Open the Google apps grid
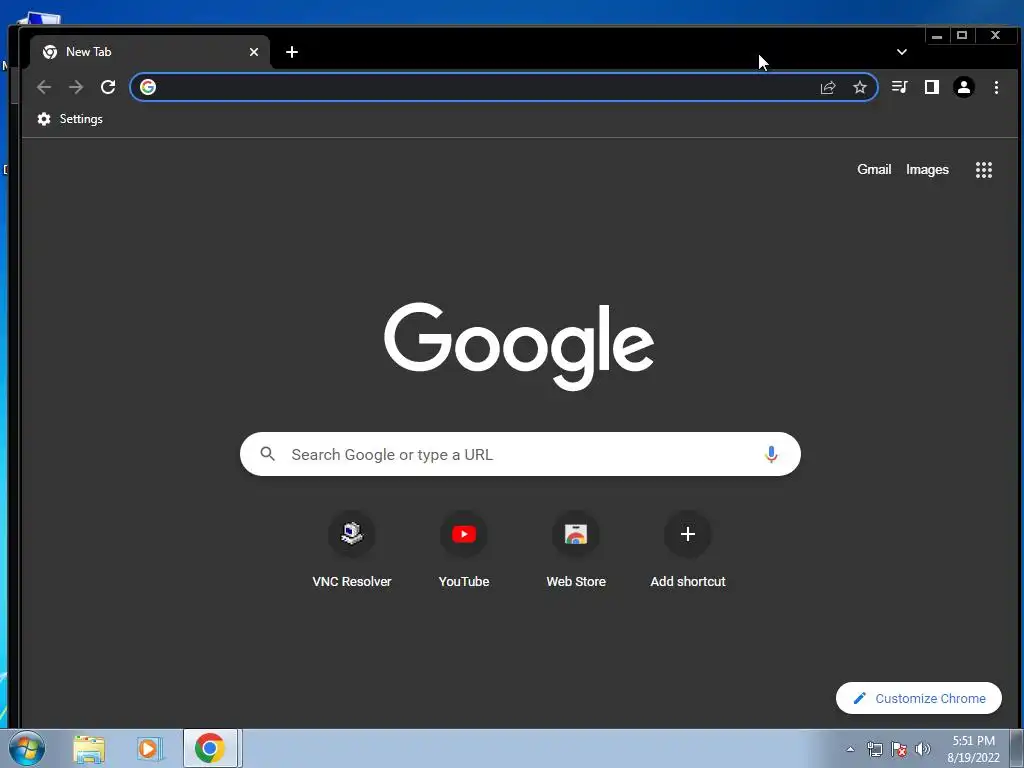Viewport: 1024px width, 768px height. 984,170
